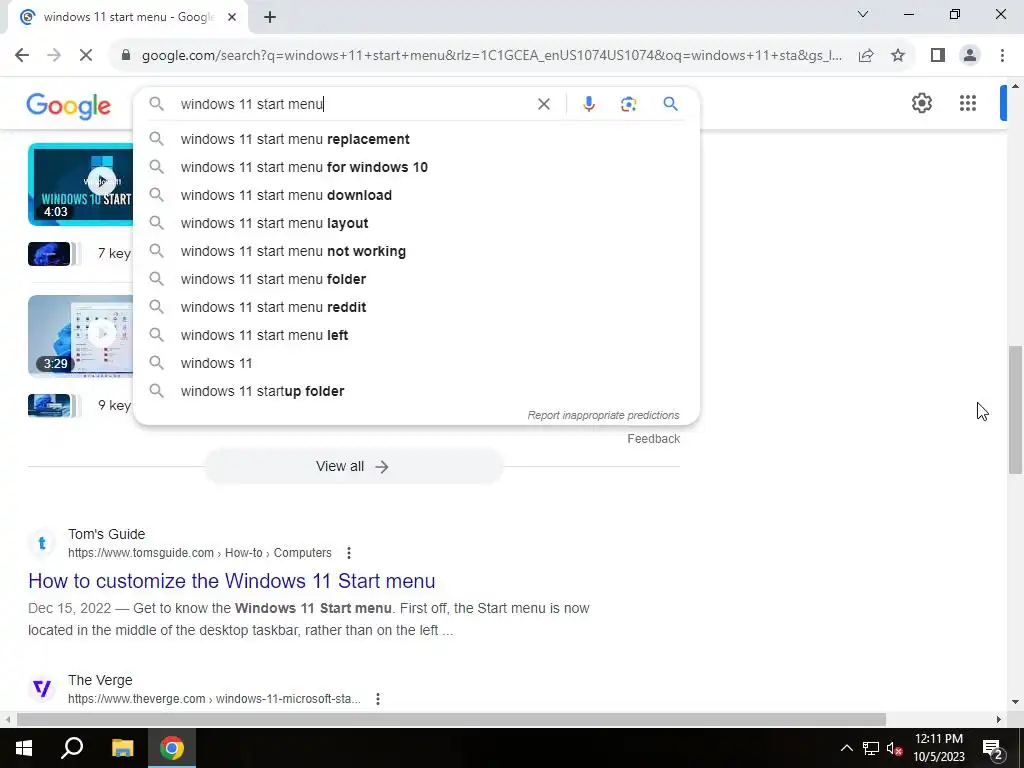
Task: Open network tray icon
Action: (x=871, y=748)
